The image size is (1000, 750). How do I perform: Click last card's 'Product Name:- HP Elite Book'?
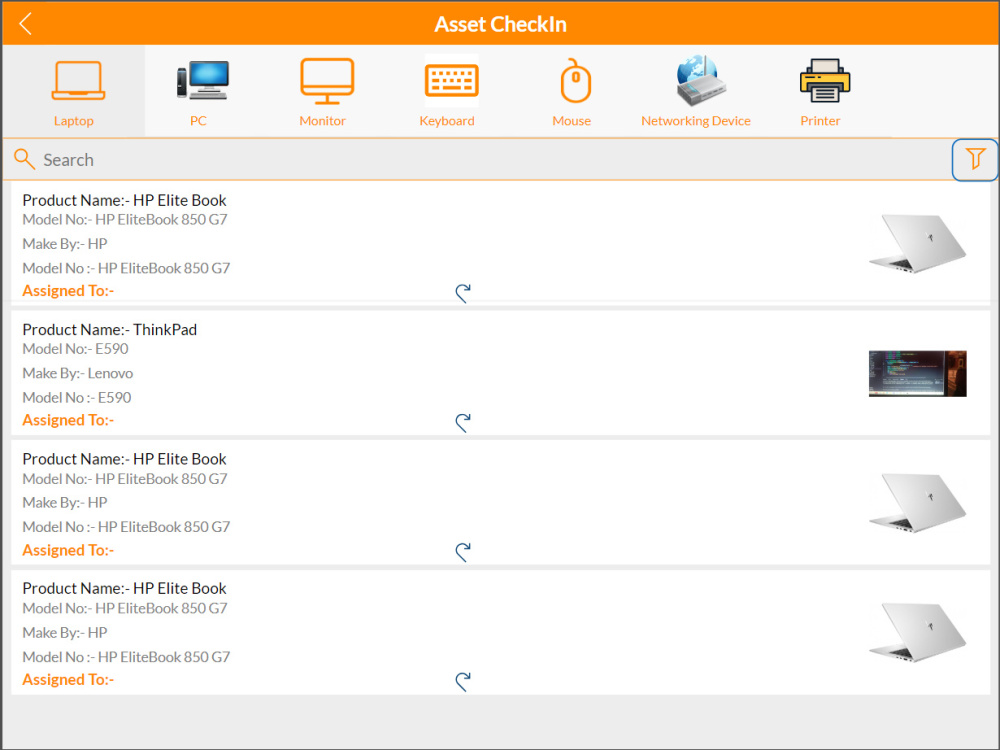coord(124,588)
